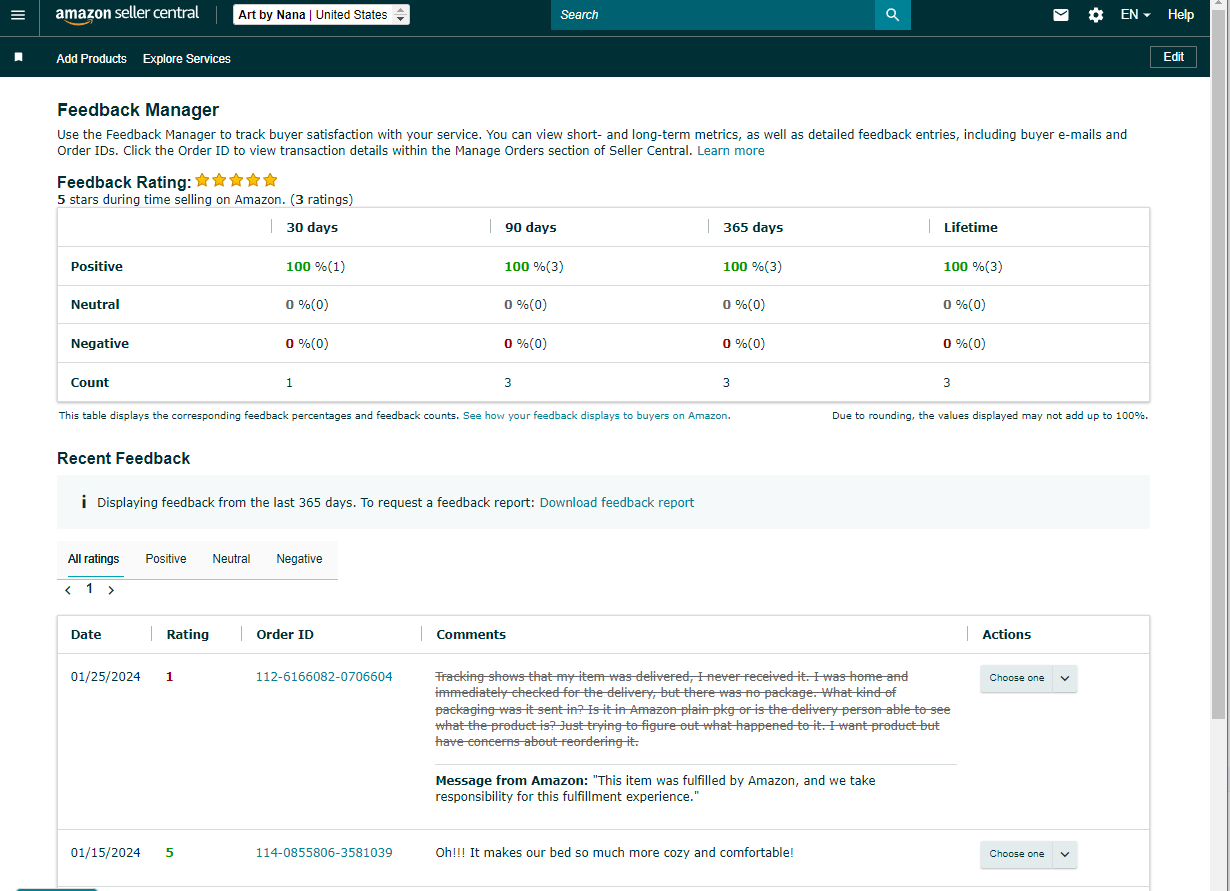Click the five-star feedback rating
The width and height of the screenshot is (1230, 891).
[236, 180]
